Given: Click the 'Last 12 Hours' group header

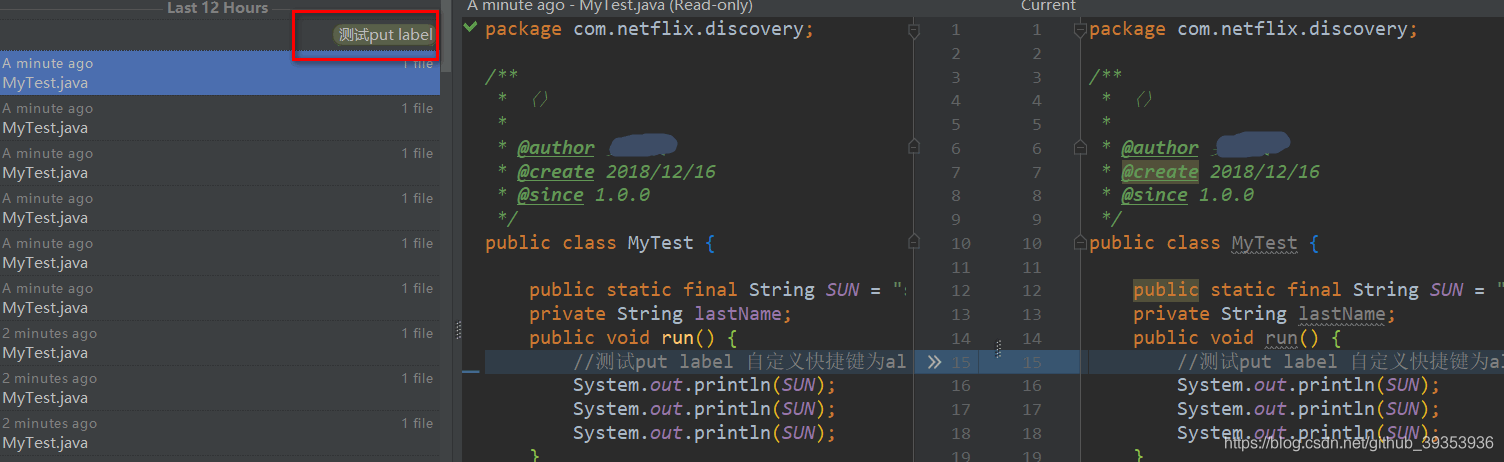Looking at the screenshot, I should pos(217,8).
